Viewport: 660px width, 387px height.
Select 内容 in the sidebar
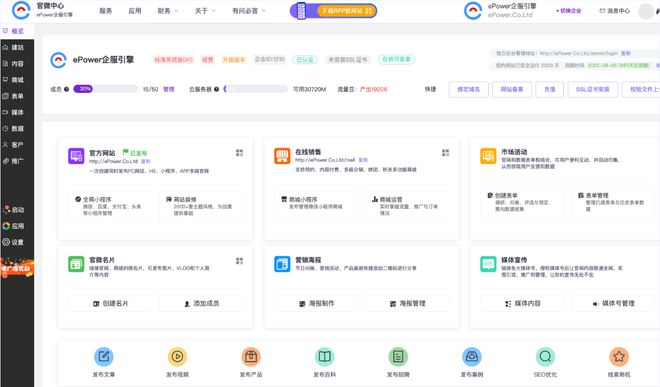[x=17, y=64]
